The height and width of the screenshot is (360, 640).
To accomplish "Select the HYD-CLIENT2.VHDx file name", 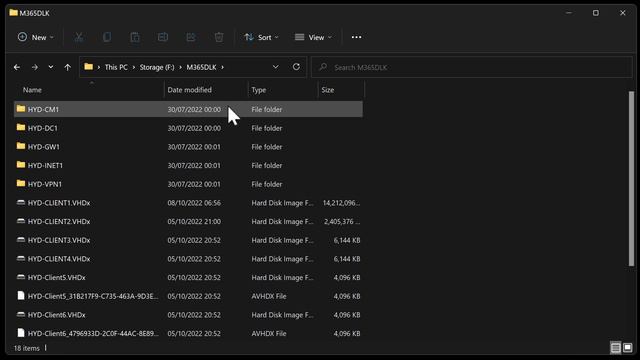I will tap(59, 222).
